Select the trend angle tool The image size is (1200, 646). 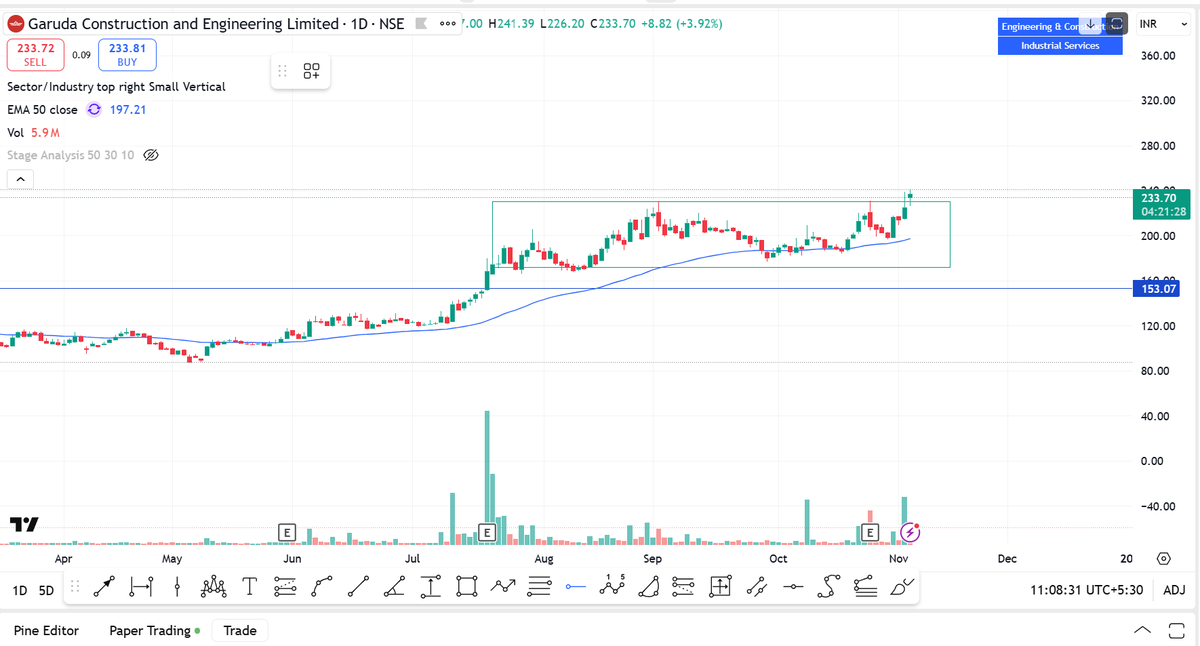click(394, 587)
